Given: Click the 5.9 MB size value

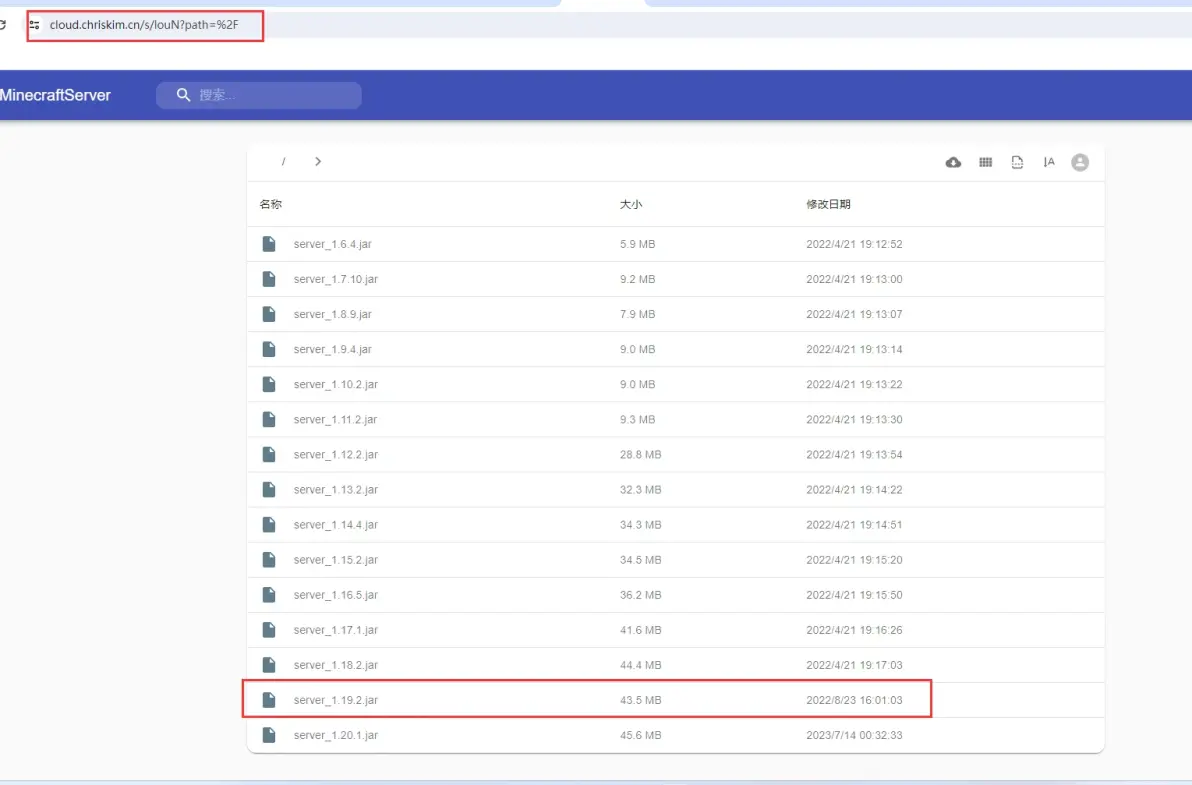Looking at the screenshot, I should click(637, 244).
